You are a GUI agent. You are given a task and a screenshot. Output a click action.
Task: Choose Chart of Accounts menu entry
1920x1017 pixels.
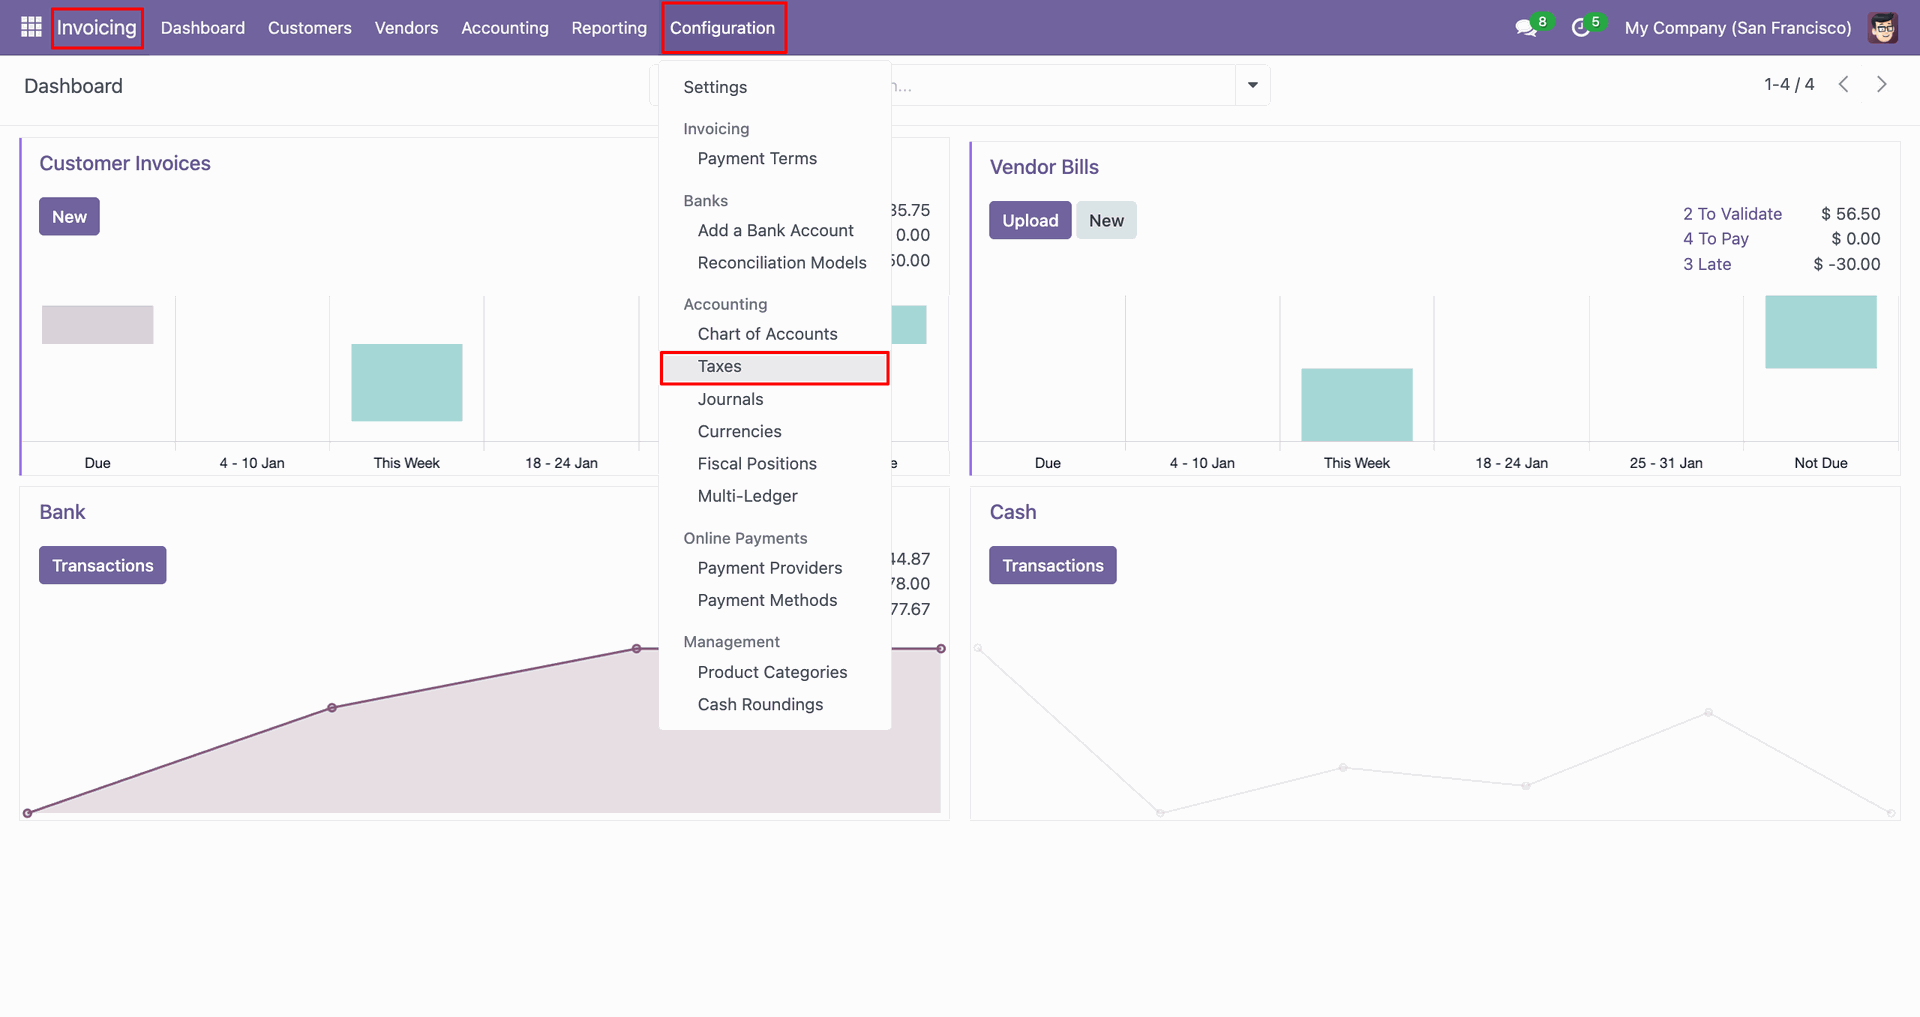click(x=767, y=334)
